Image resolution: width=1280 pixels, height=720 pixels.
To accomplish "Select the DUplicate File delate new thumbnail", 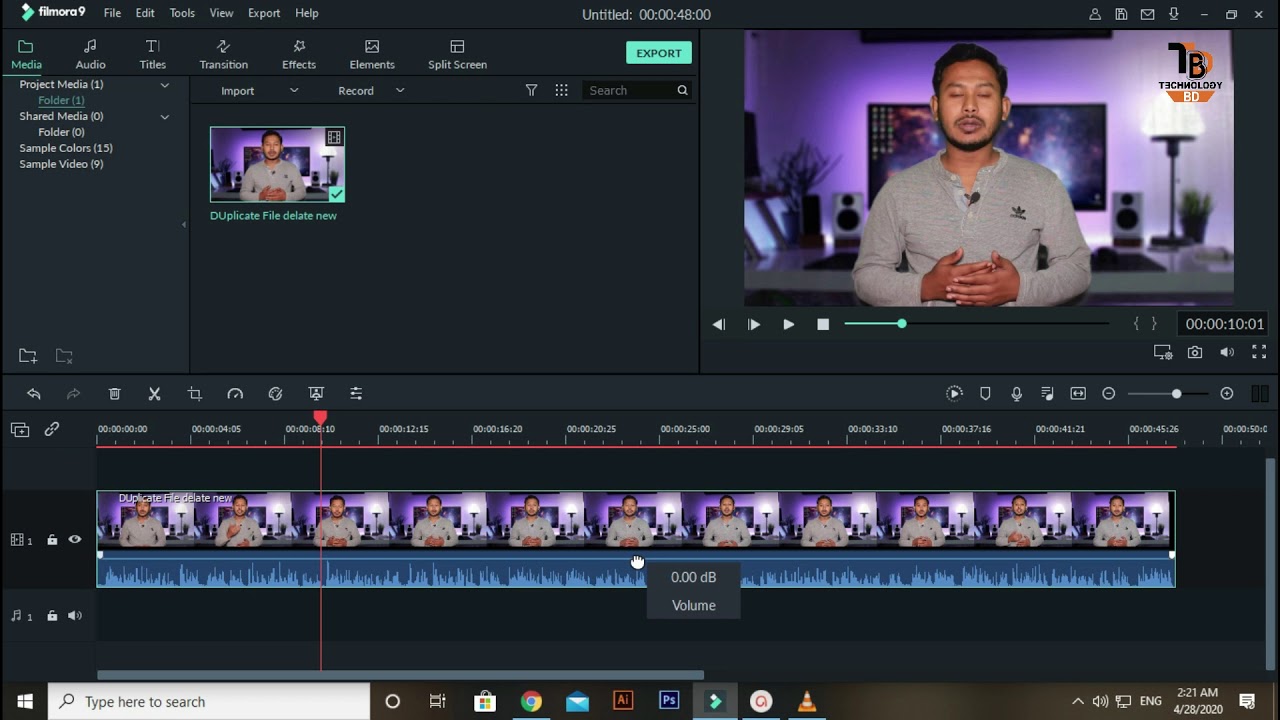I will (277, 164).
